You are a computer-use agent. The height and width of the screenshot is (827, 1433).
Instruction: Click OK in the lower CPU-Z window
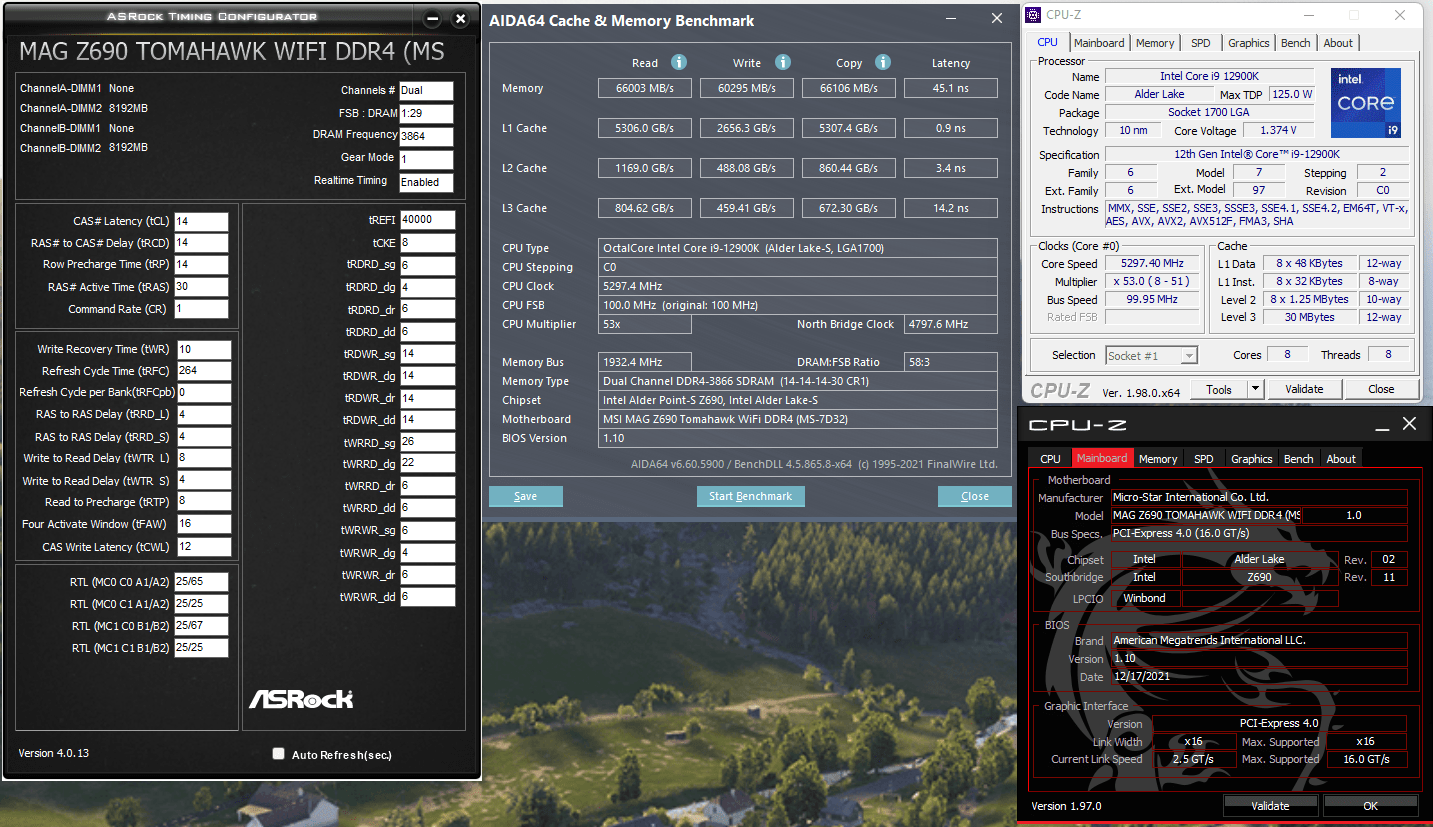pyautogui.click(x=1370, y=805)
